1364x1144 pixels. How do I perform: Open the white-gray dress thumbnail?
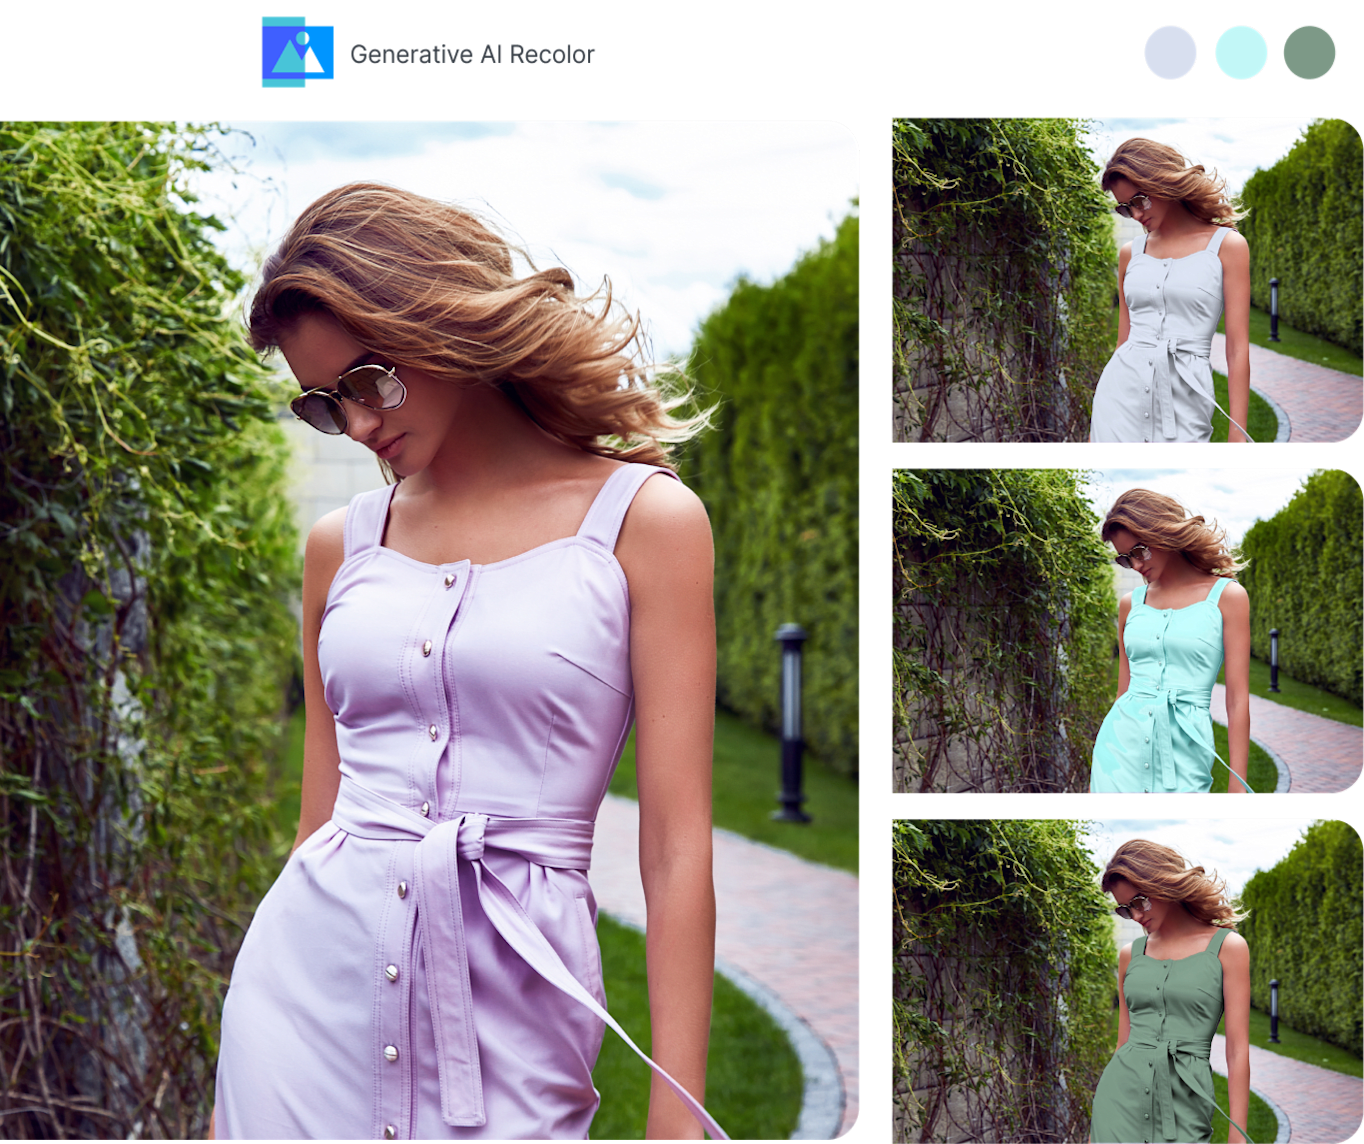[1126, 281]
